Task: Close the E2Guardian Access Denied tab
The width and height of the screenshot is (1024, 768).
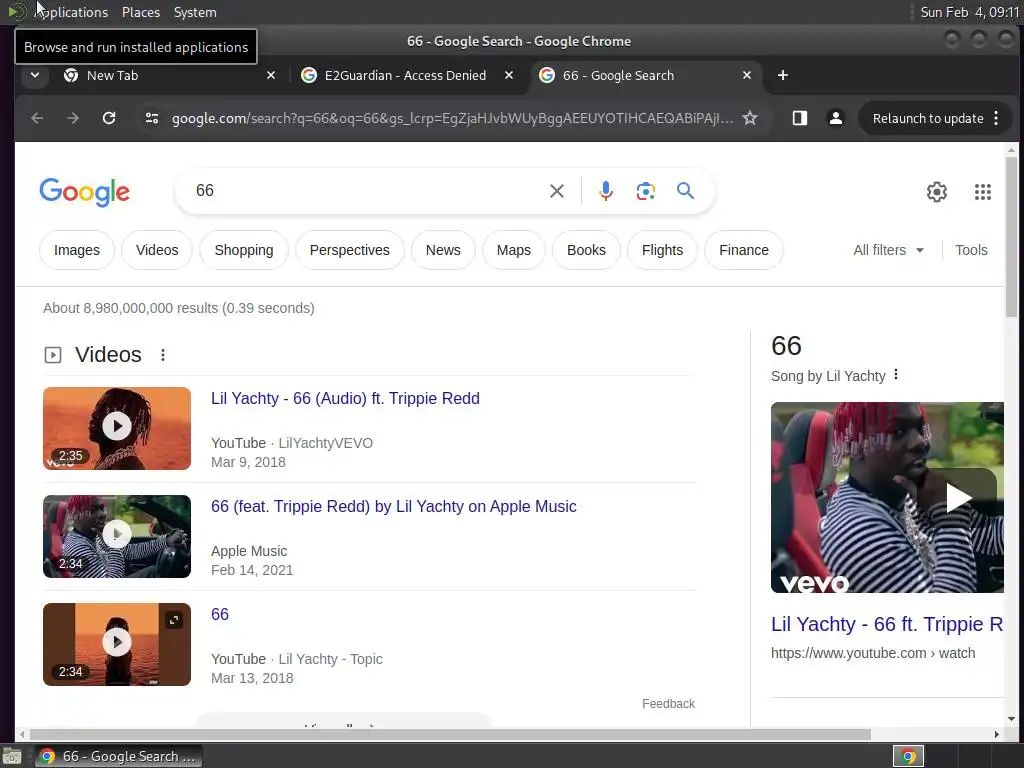Action: (509, 75)
